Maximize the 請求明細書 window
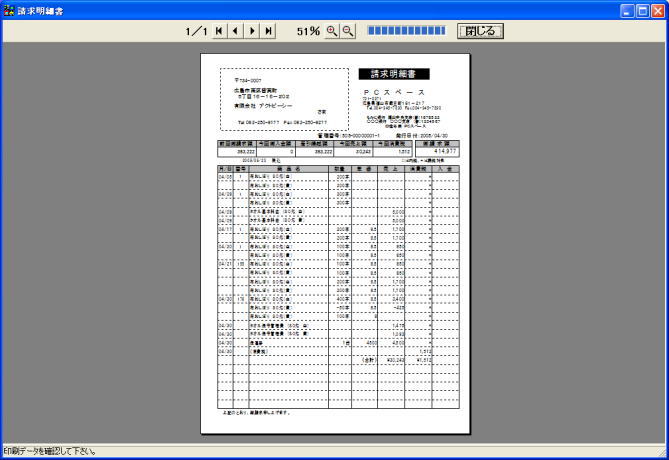The height and width of the screenshot is (460, 669). pos(643,11)
